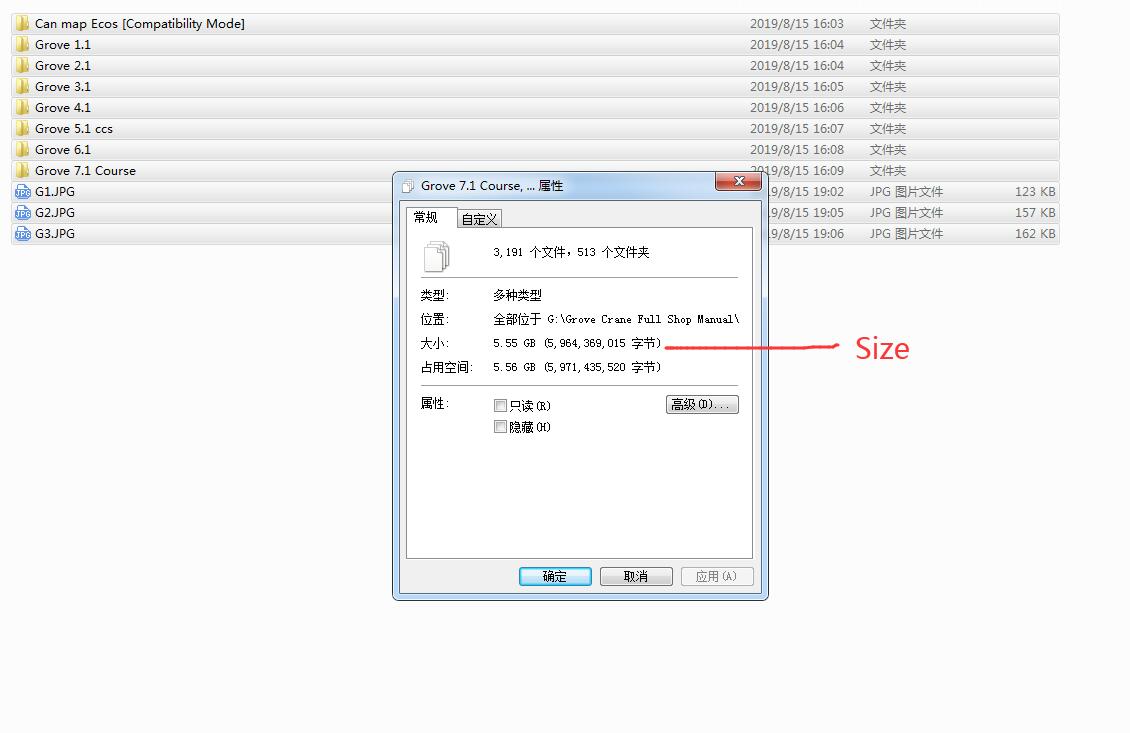Toggle the 隐藏 (hidden) checkbox

[x=501, y=427]
